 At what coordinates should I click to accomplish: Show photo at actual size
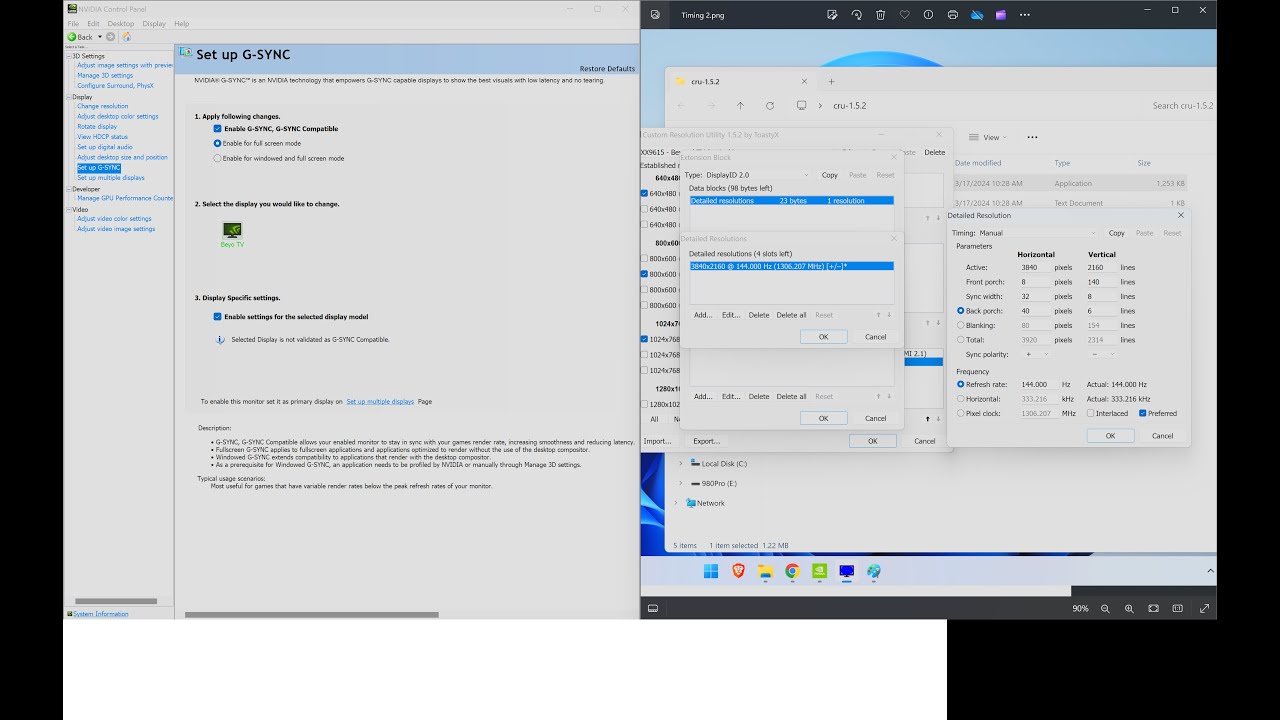(x=1177, y=608)
